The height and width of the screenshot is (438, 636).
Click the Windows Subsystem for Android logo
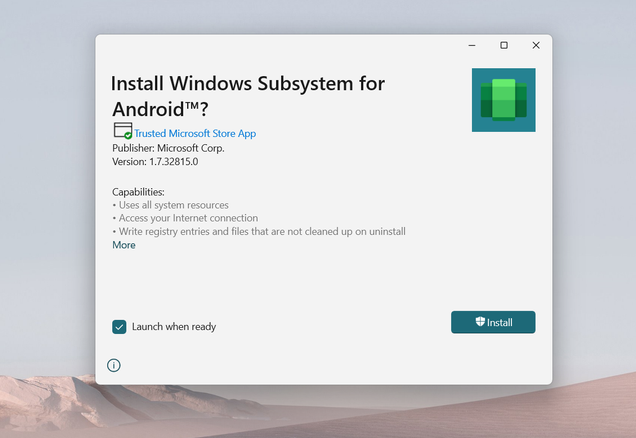click(503, 100)
